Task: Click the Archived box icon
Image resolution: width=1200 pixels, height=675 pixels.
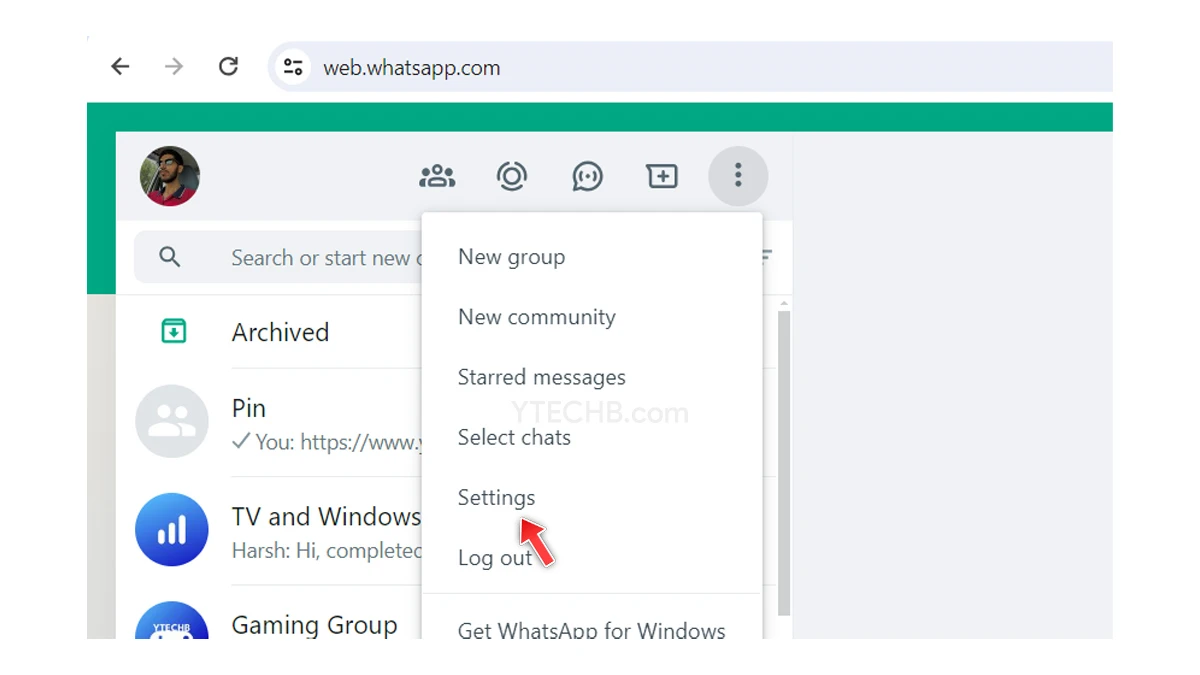Action: [174, 331]
